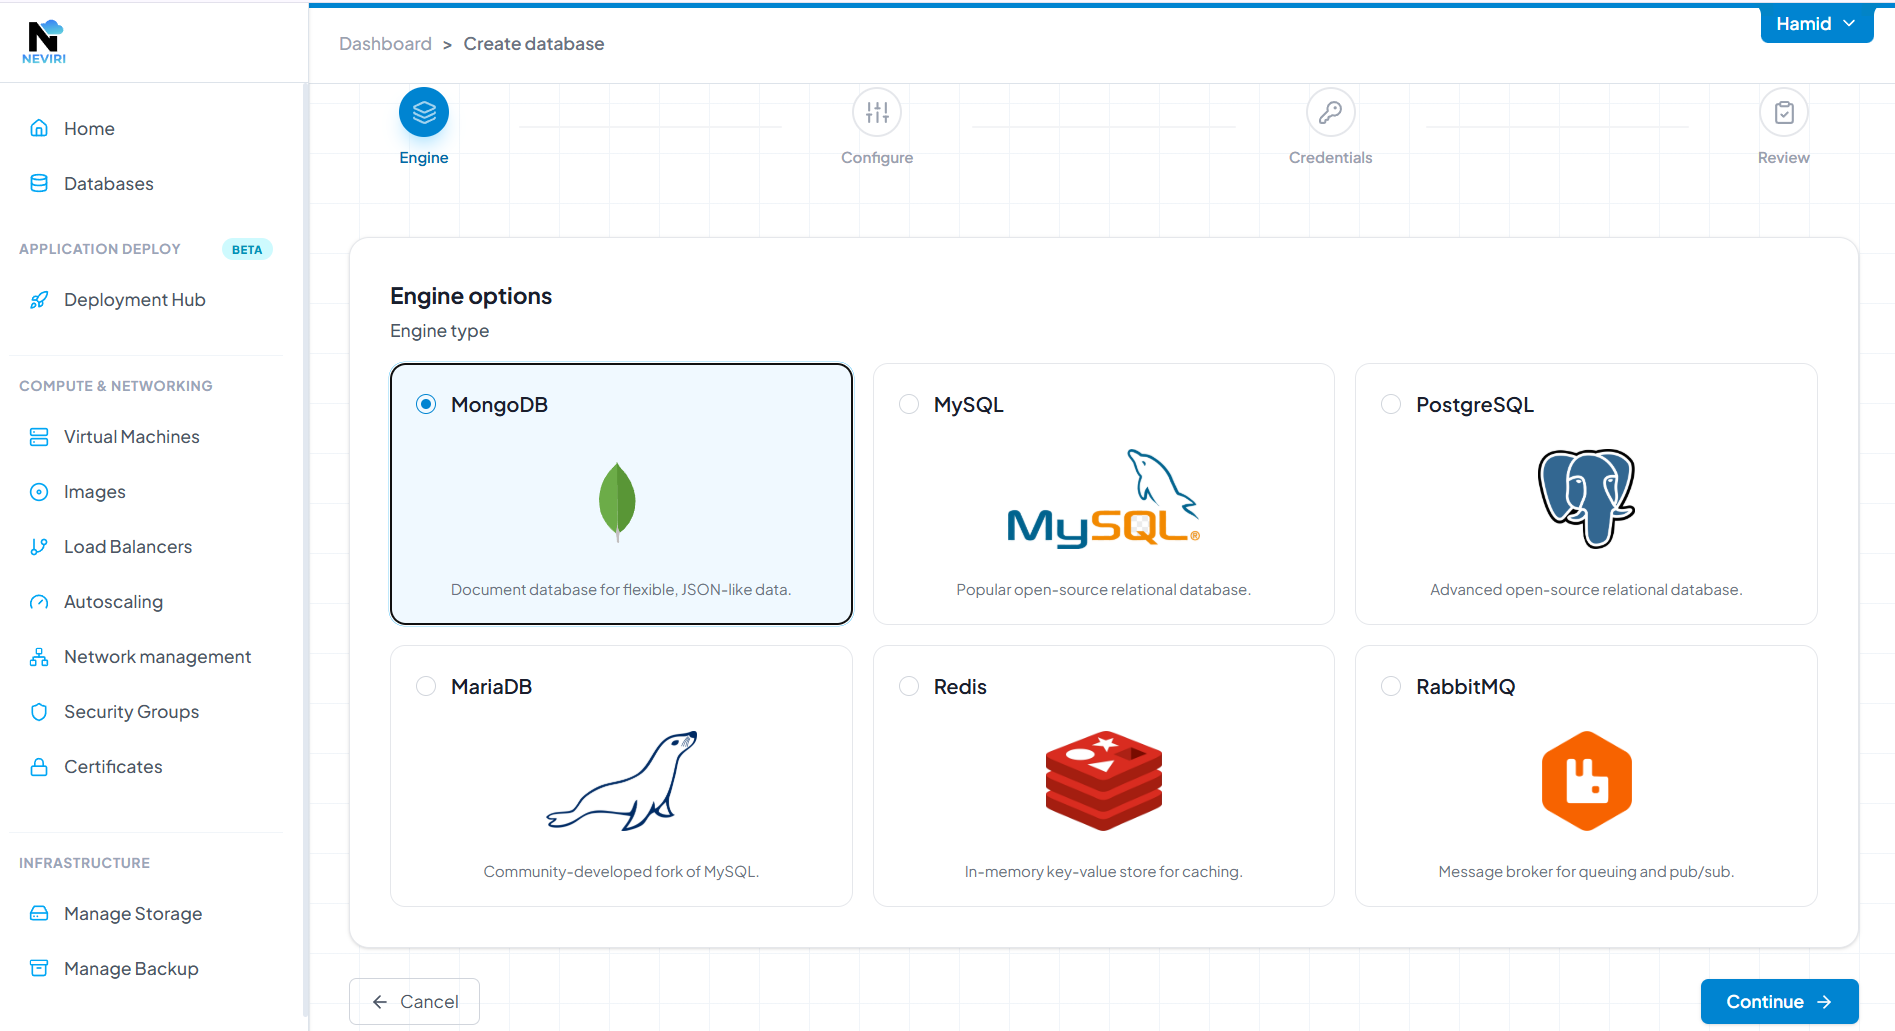Open the Hamid user dropdown
Image resolution: width=1895 pixels, height=1031 pixels.
tap(1816, 24)
